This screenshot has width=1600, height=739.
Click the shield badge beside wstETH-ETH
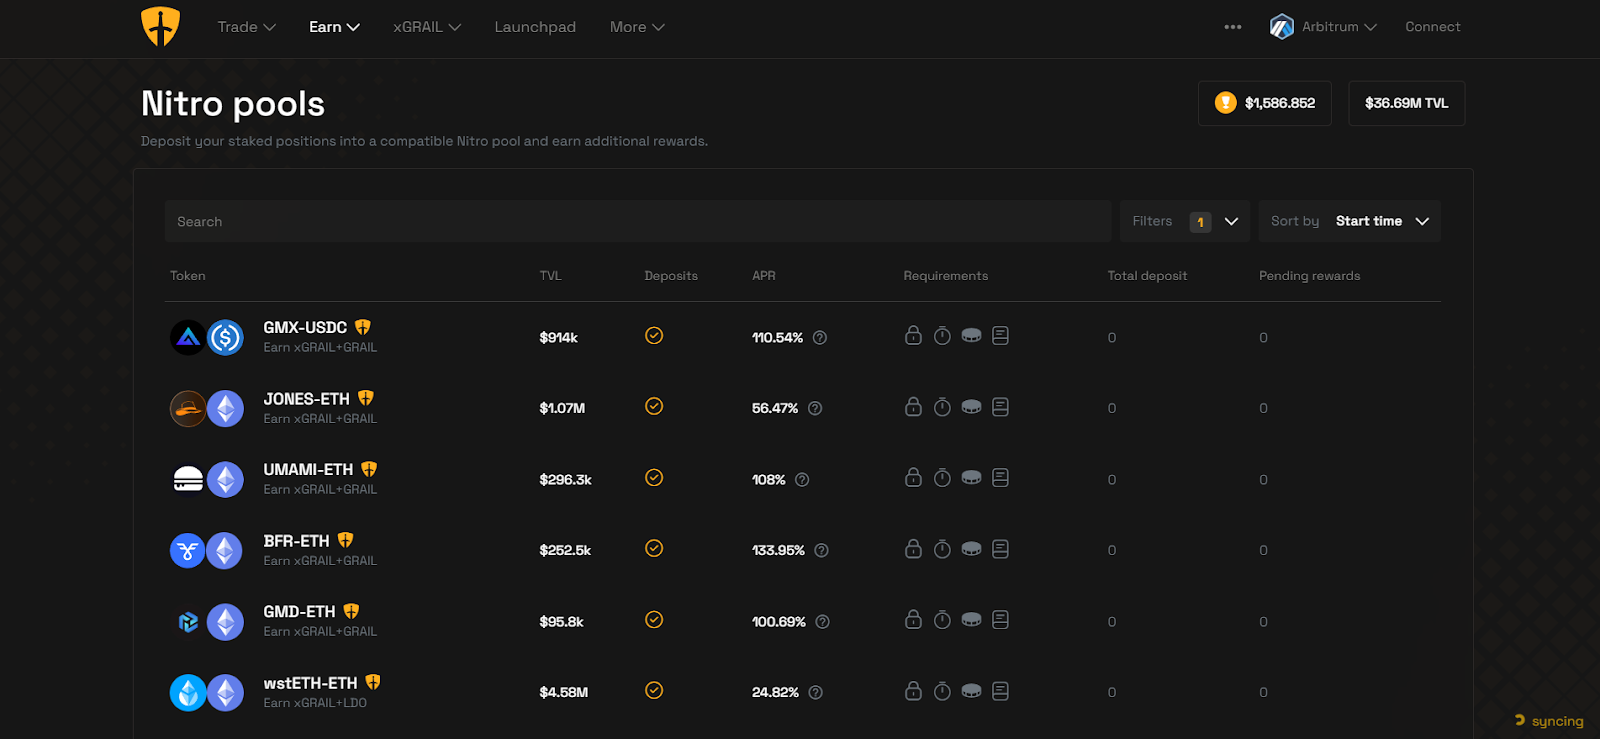pyautogui.click(x=373, y=682)
